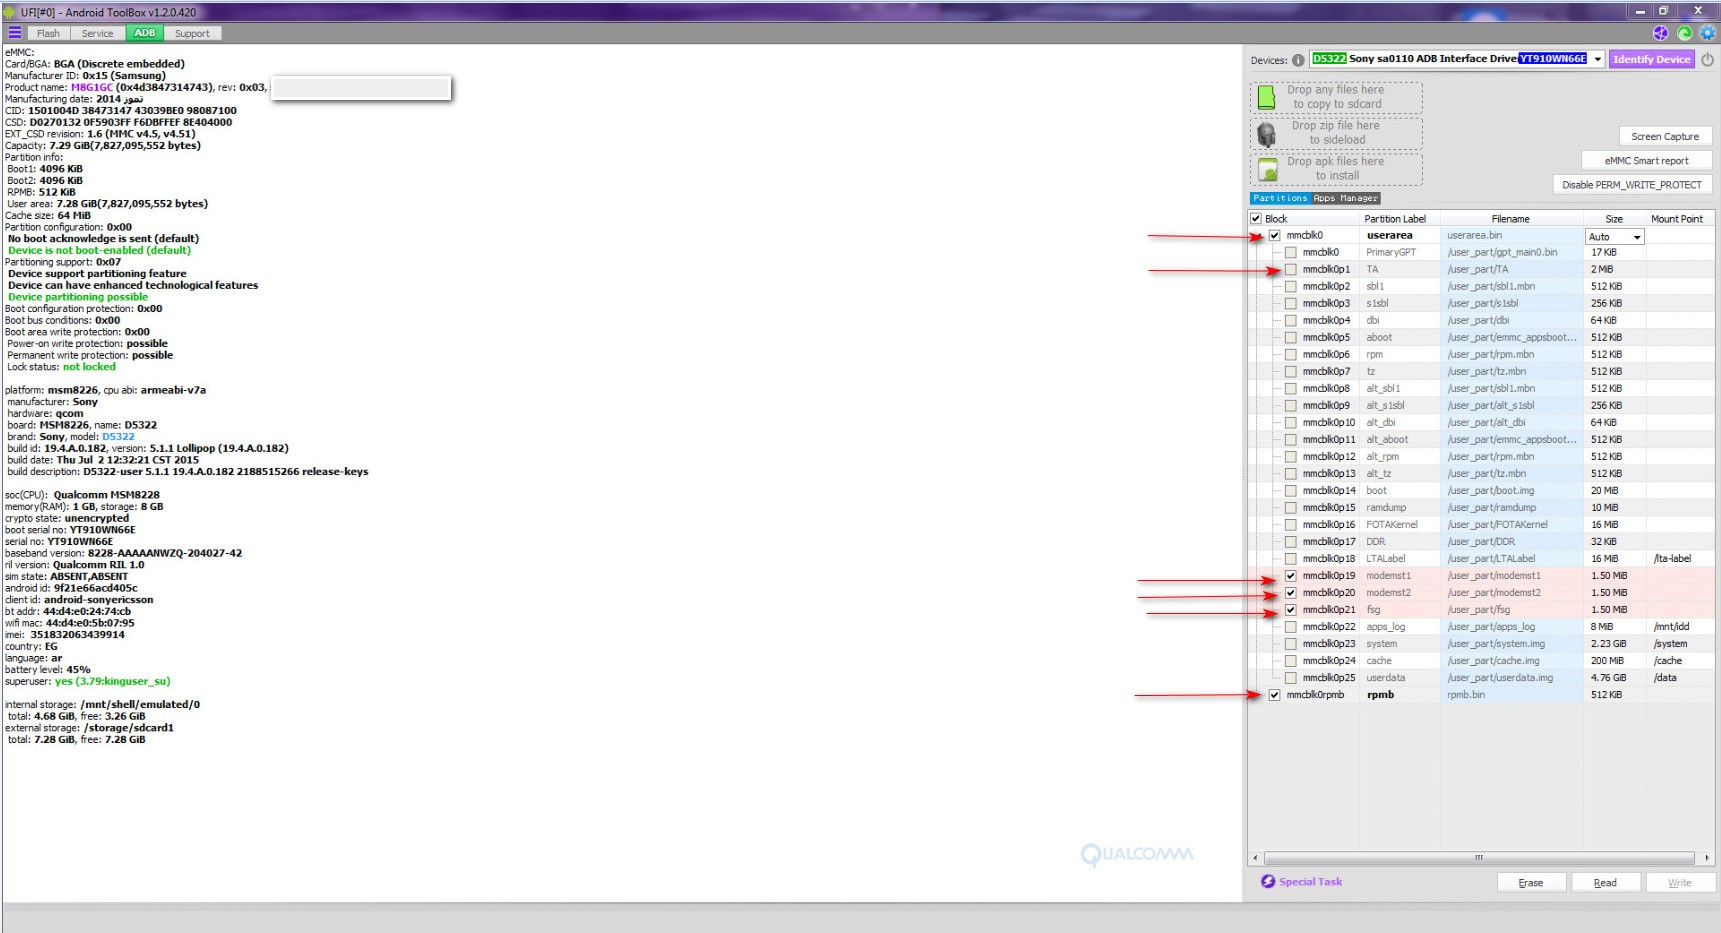Viewport: 1721px width, 933px height.
Task: Uncheck the mmcblk0 userarea checkbox
Action: click(1275, 236)
